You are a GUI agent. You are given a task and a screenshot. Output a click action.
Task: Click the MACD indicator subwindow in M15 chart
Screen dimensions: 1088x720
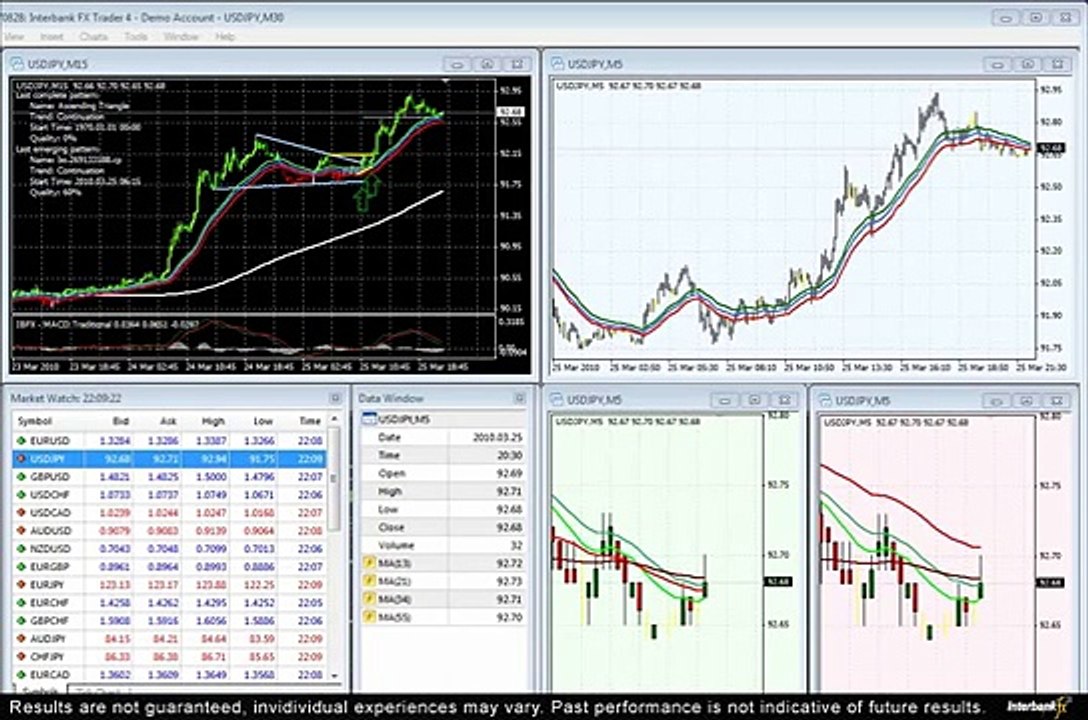253,338
